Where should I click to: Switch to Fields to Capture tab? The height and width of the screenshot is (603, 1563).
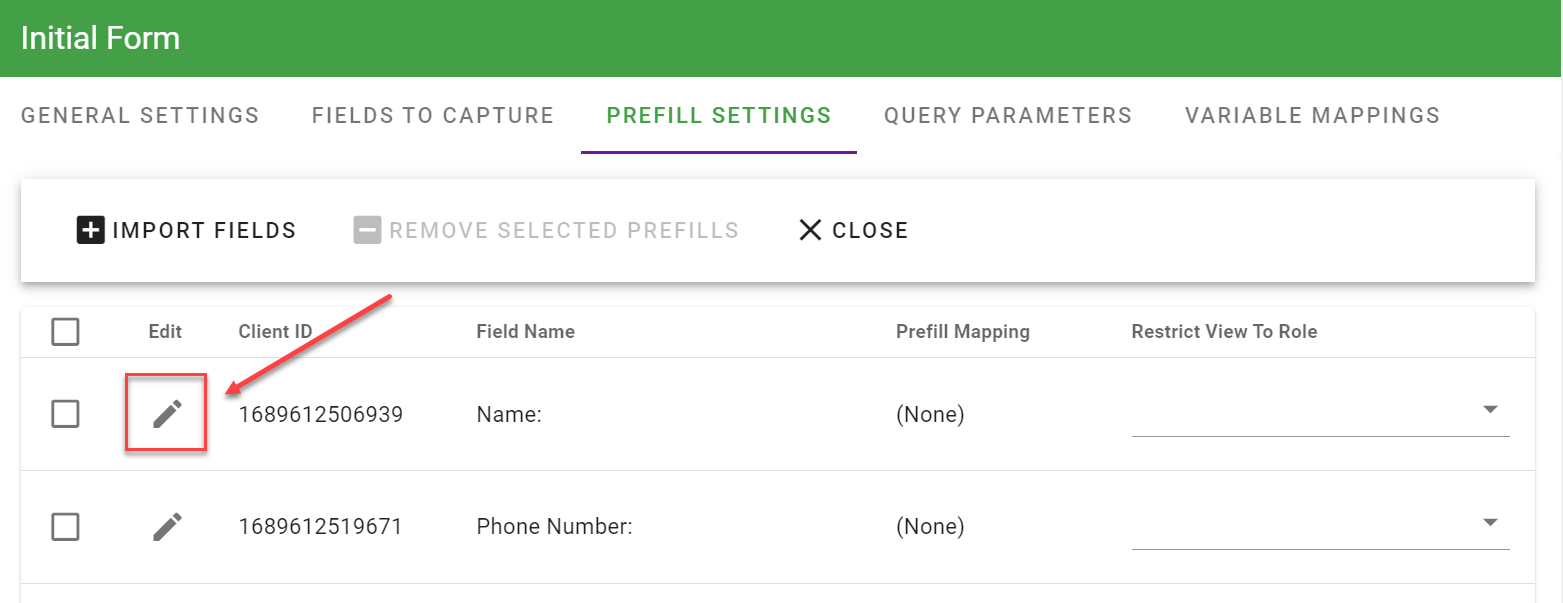[433, 115]
